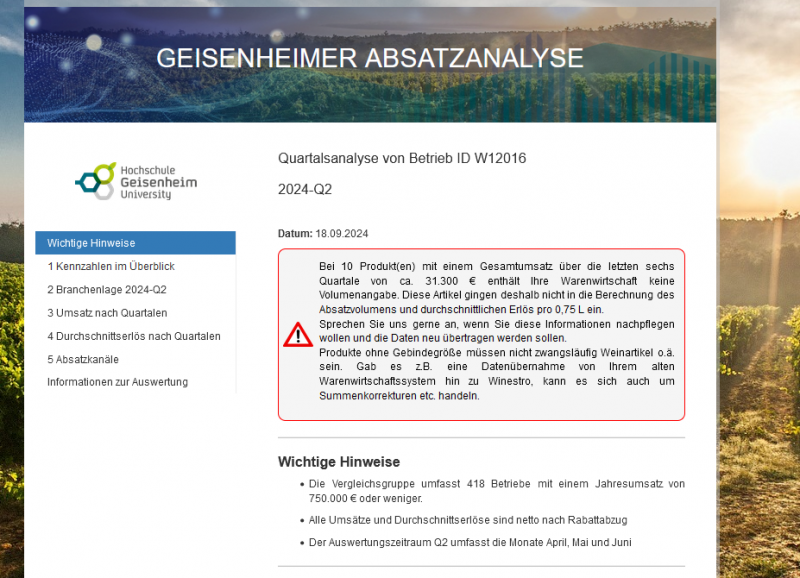
Task: Click the Geisenheimer Absatzanalyse banner title
Action: point(369,58)
